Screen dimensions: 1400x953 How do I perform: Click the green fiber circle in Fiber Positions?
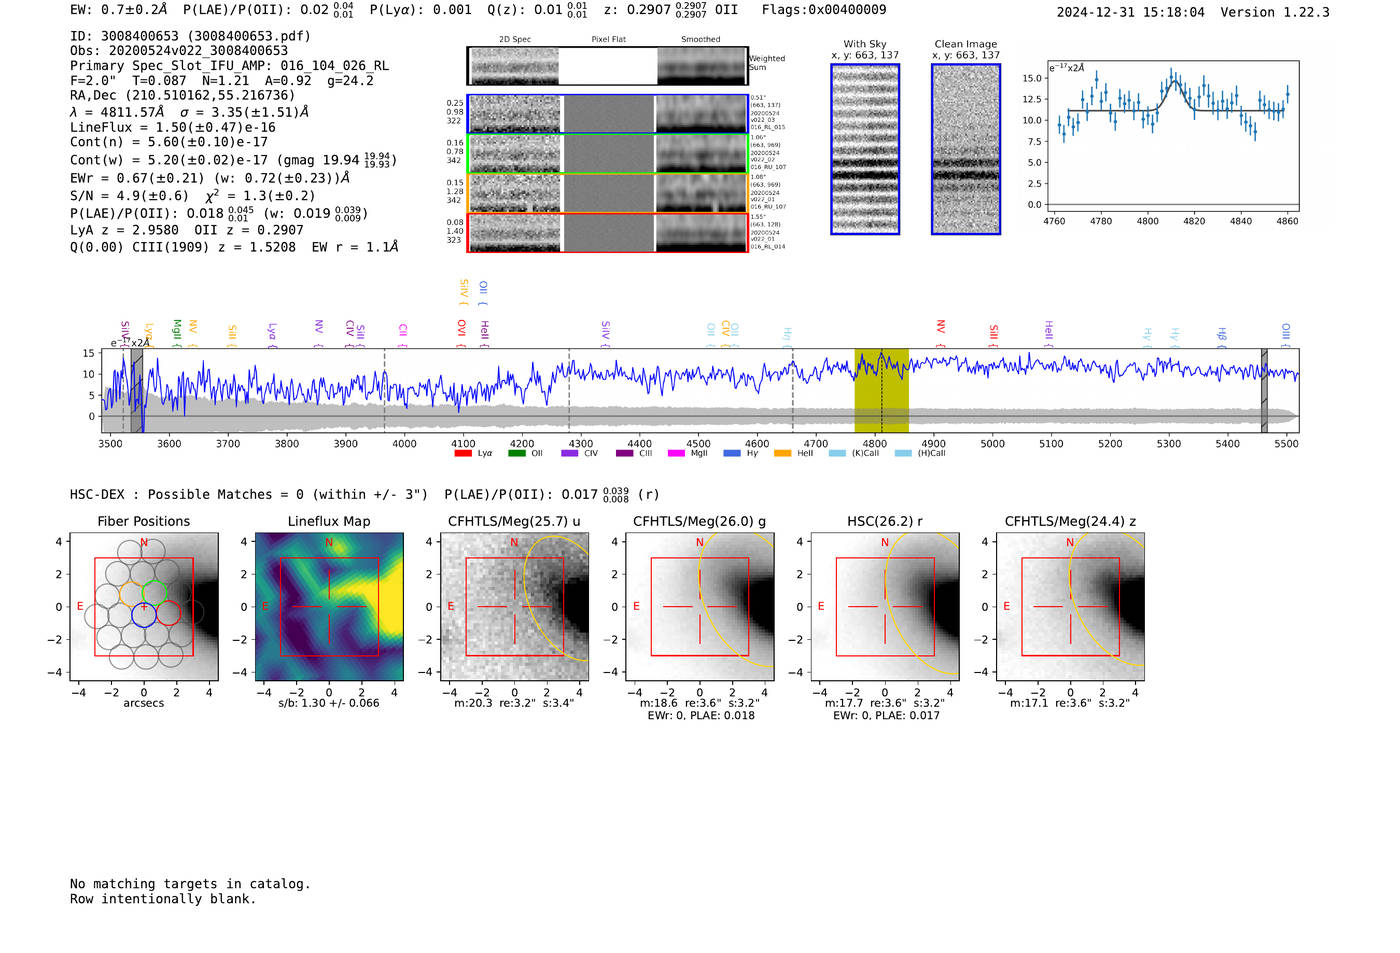pyautogui.click(x=155, y=591)
